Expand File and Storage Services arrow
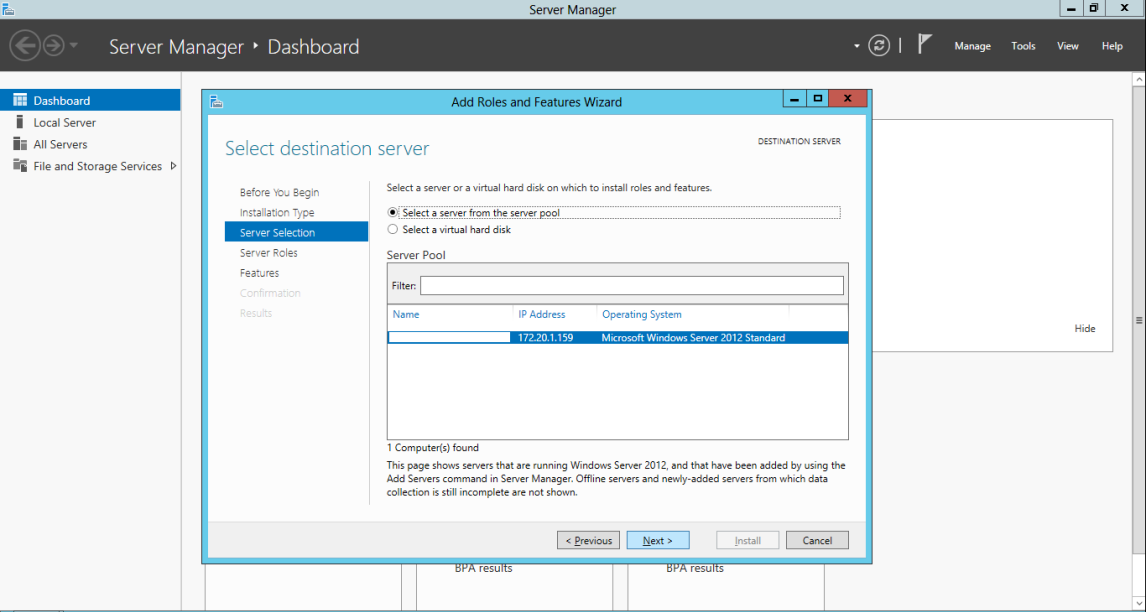1146x612 pixels. [173, 166]
